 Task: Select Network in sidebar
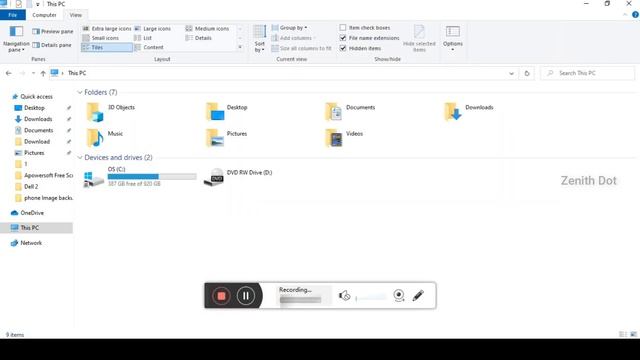tap(31, 243)
